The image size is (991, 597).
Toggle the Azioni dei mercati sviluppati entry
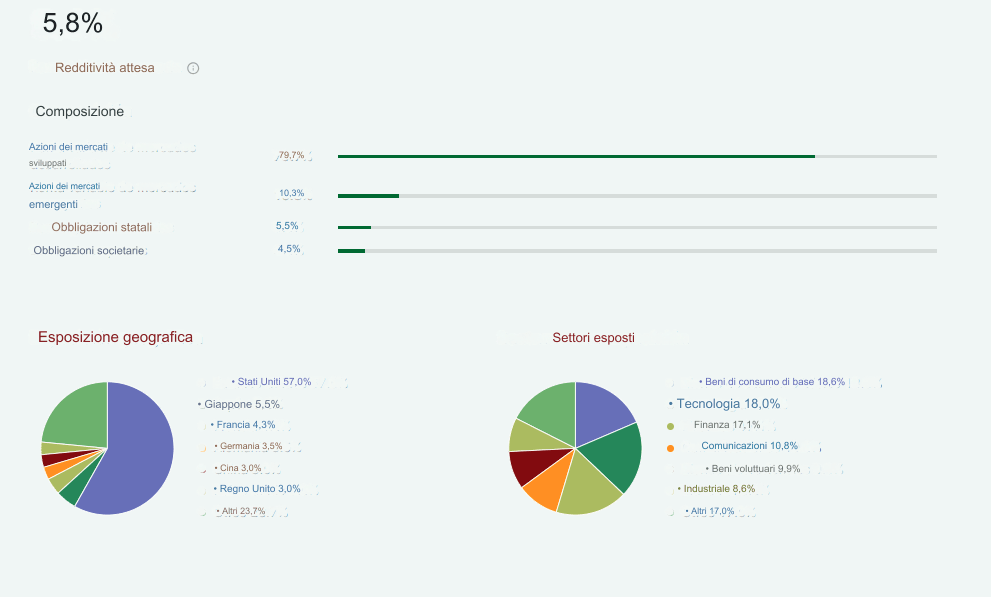coord(70,153)
